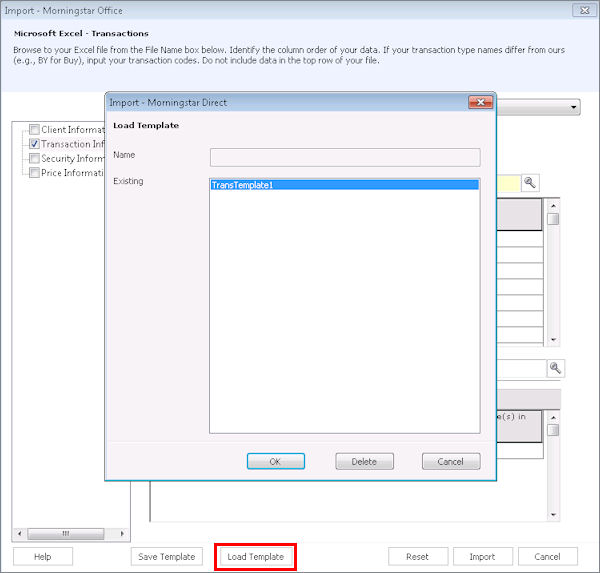This screenshot has height=573, width=600.
Task: Open the dropdown at top right
Action: coord(574,107)
